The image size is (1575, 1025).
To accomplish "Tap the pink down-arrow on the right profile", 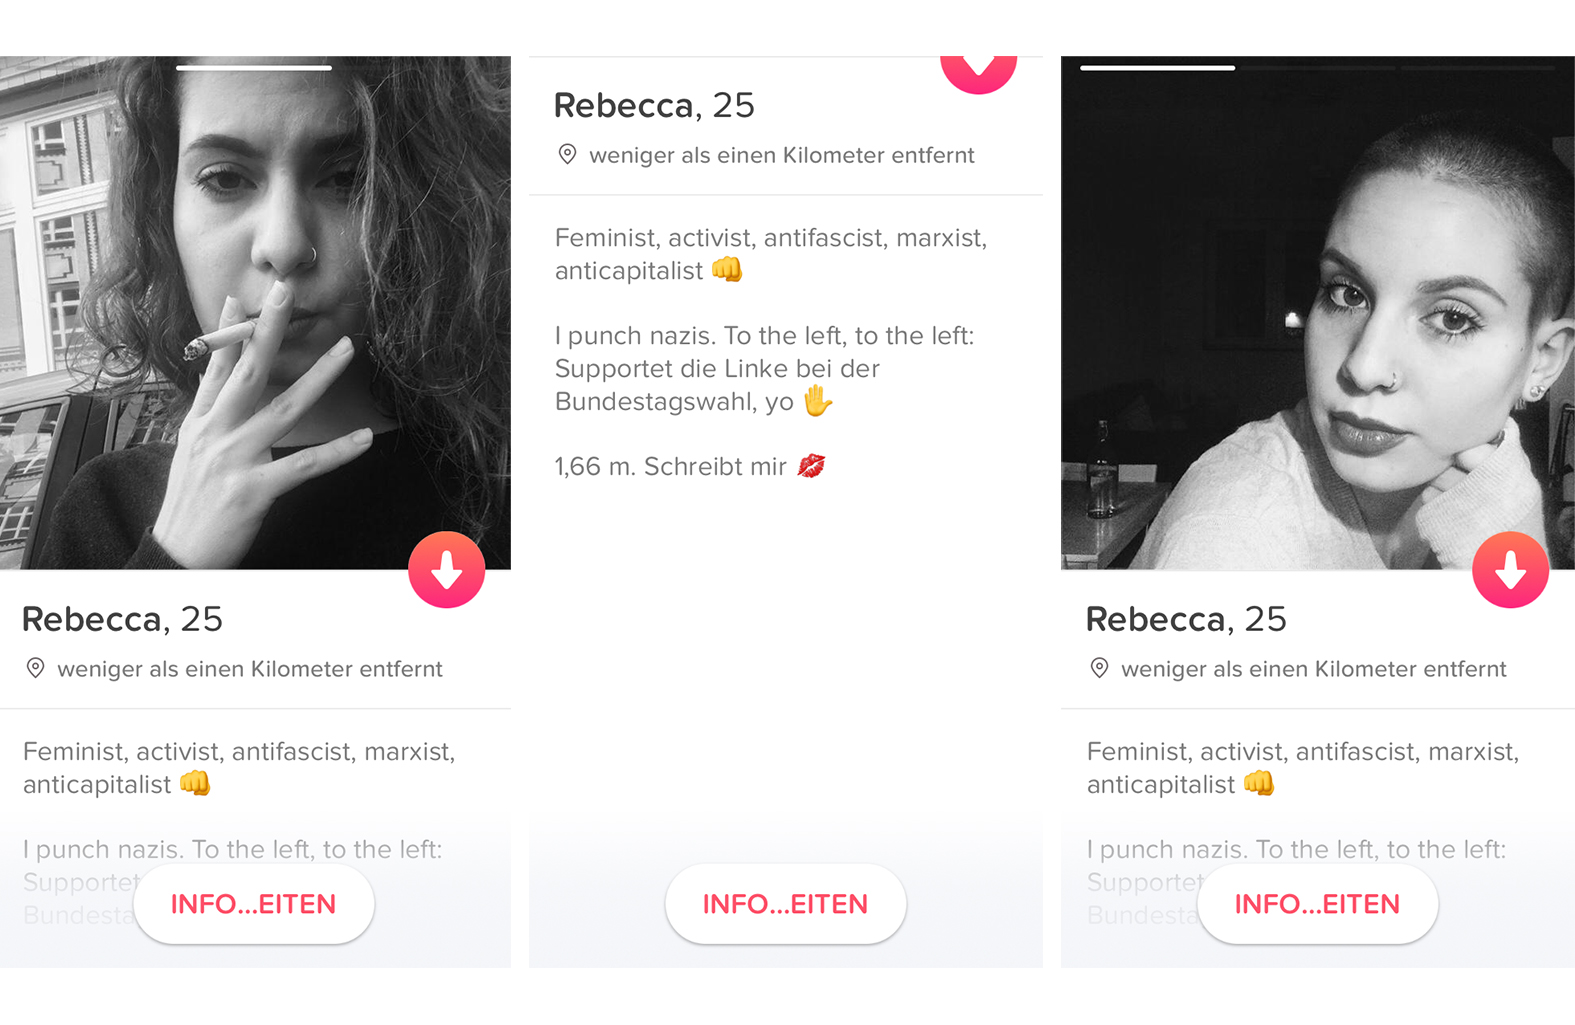I will [1510, 570].
